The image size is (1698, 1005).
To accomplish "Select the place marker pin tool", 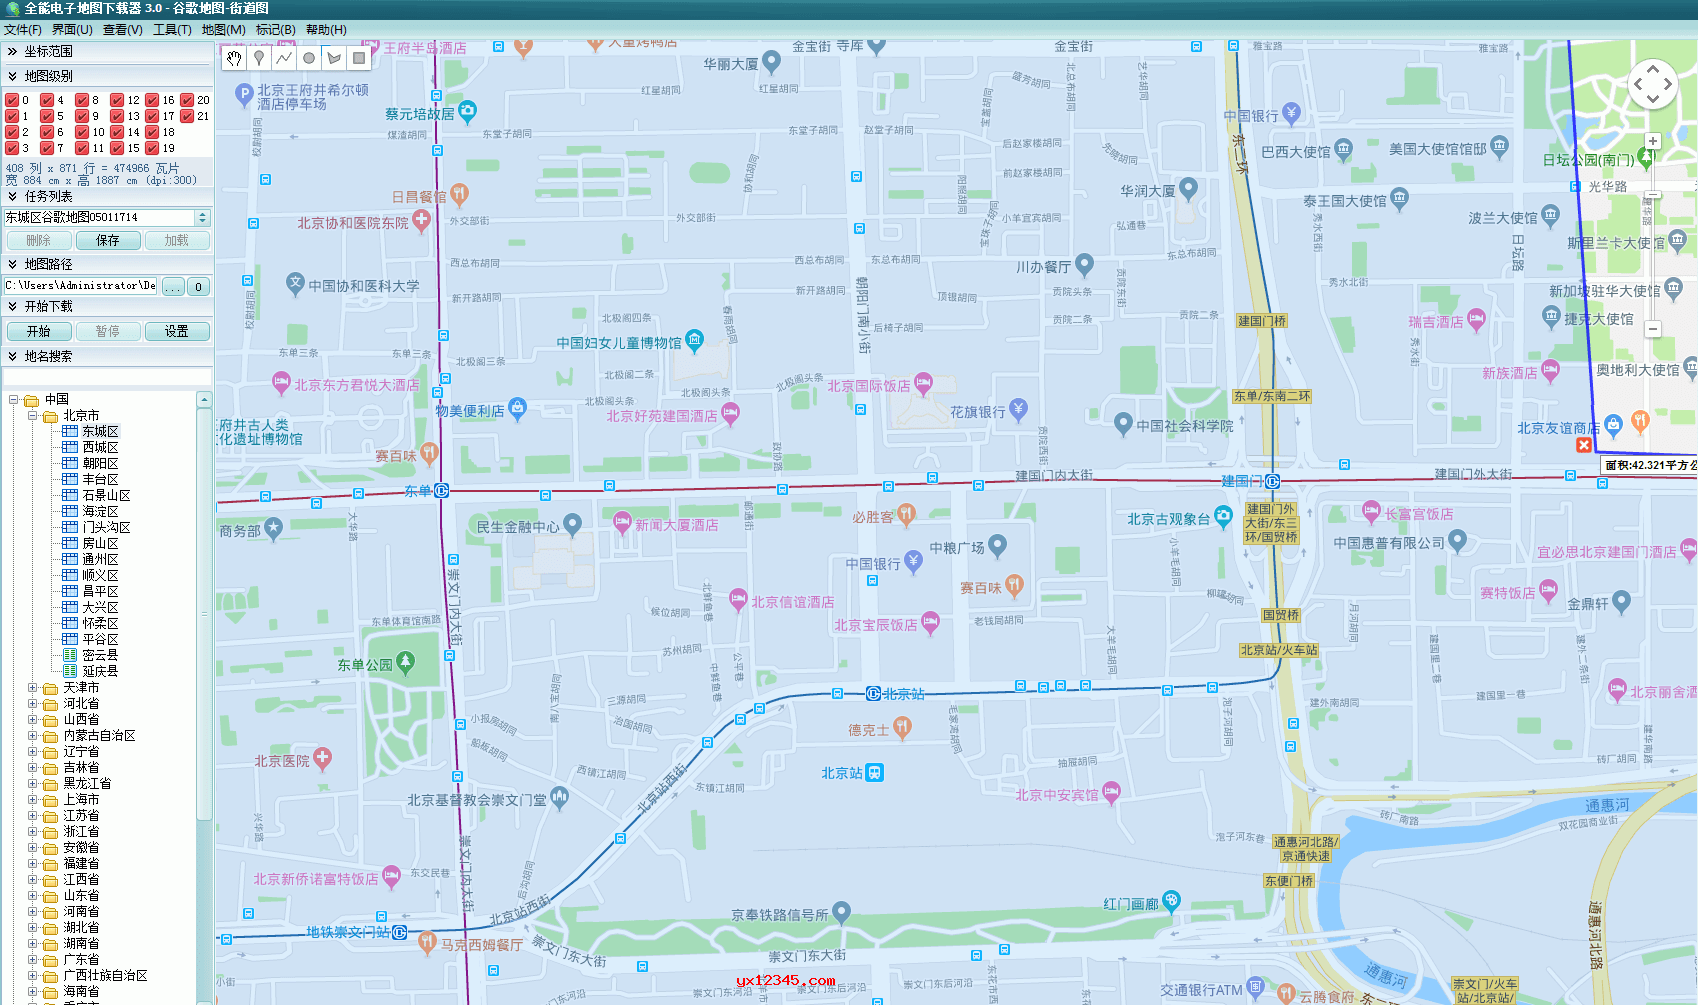I will 259,58.
